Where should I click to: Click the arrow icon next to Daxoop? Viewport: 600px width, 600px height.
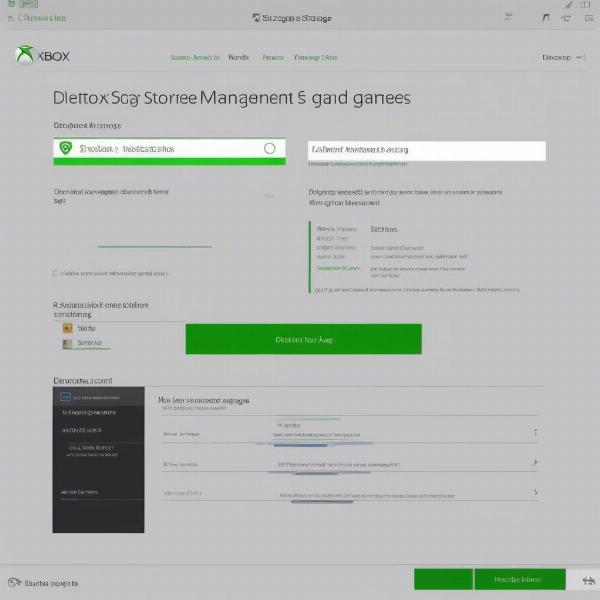coord(580,57)
